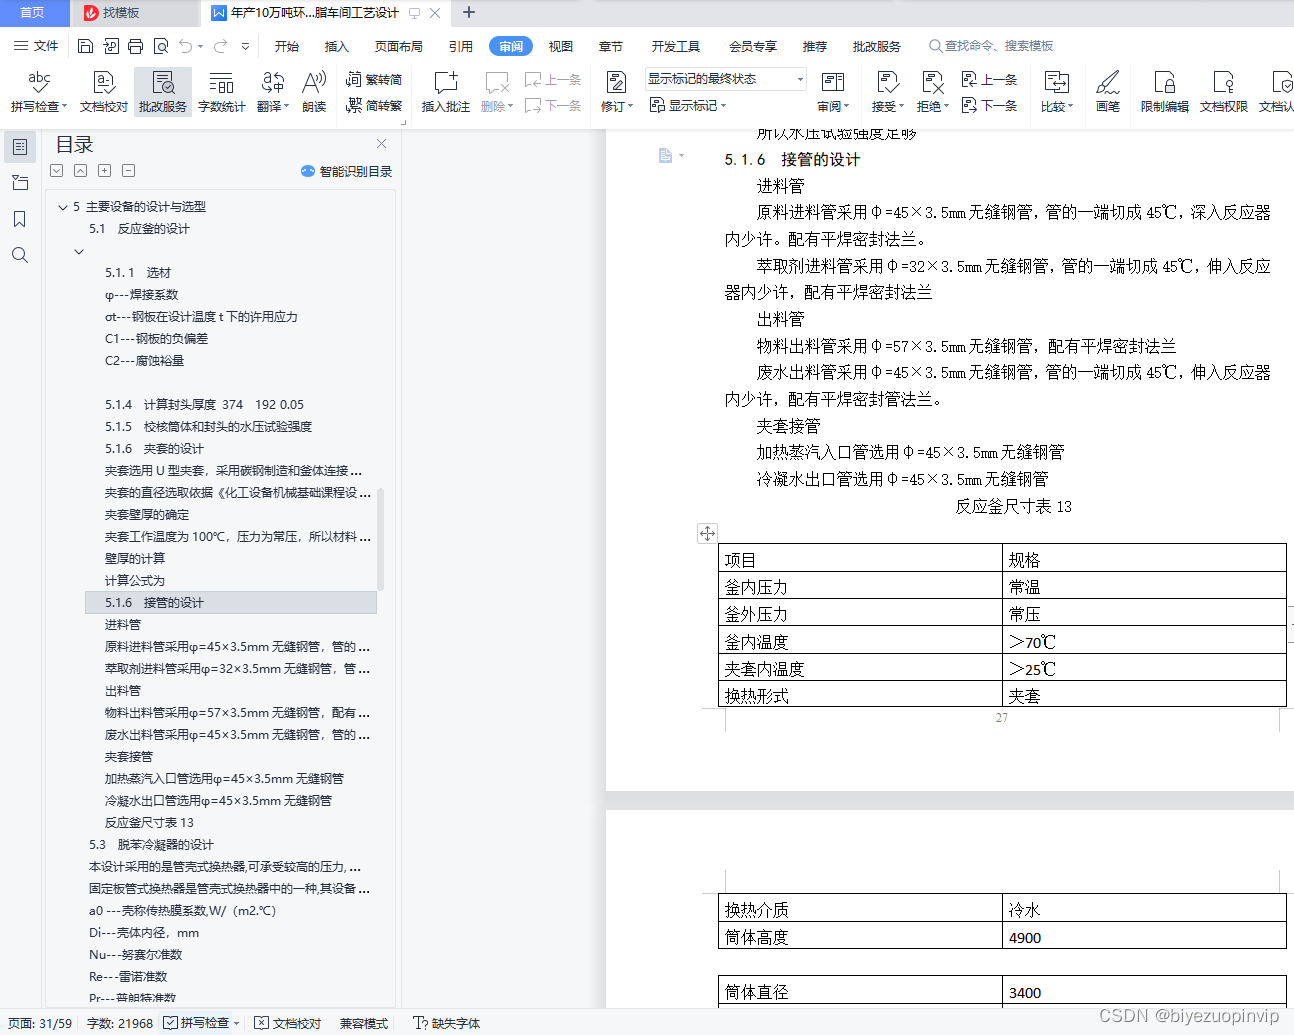The image size is (1294, 1035).
Task: Open 字数统计 word count
Action: point(221,91)
